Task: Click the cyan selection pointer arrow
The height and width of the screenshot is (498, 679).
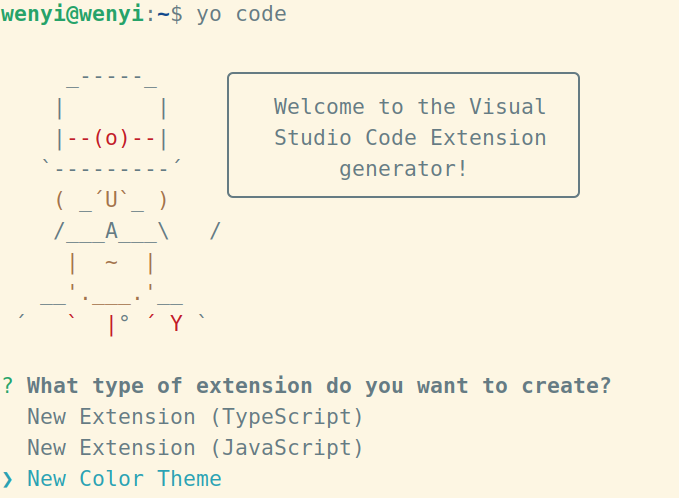Action: (8, 479)
